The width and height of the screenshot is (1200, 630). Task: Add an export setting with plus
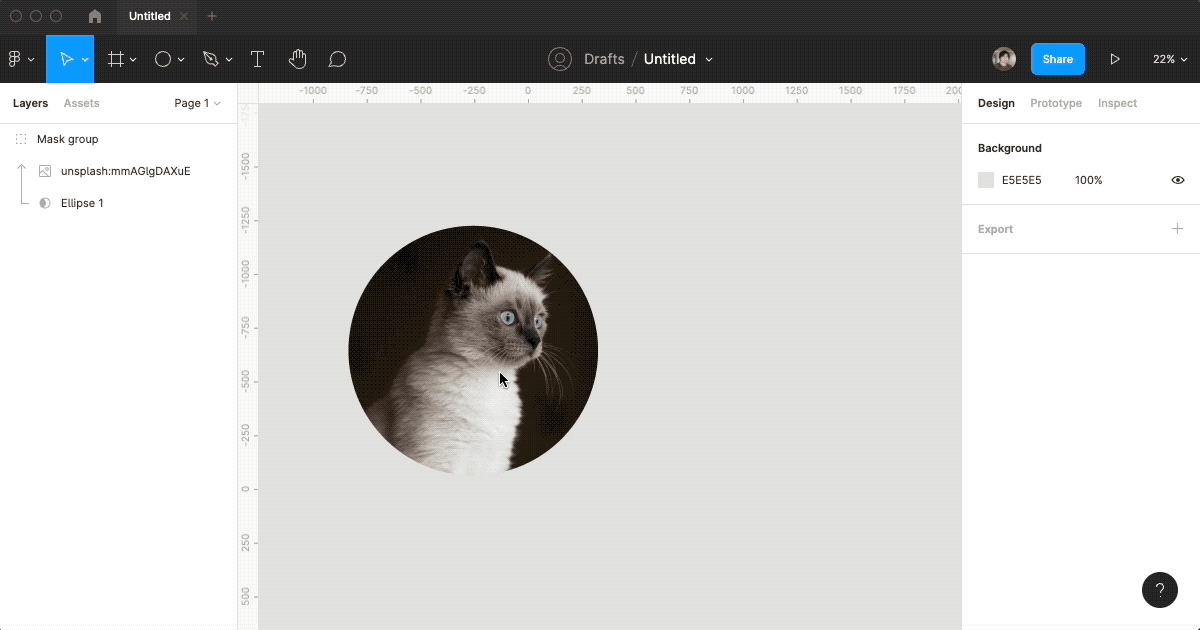pos(1177,229)
